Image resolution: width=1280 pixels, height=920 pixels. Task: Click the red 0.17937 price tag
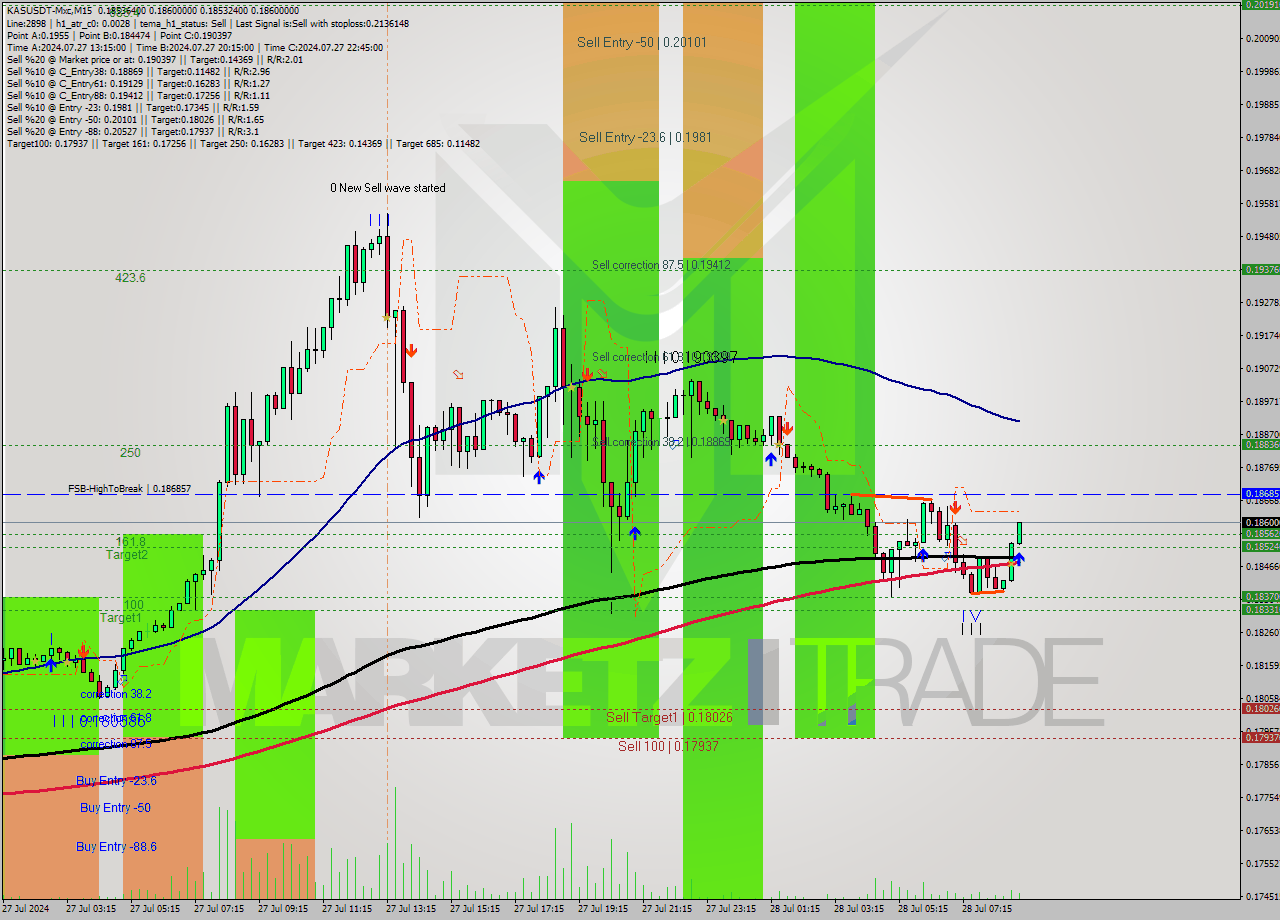[1260, 738]
